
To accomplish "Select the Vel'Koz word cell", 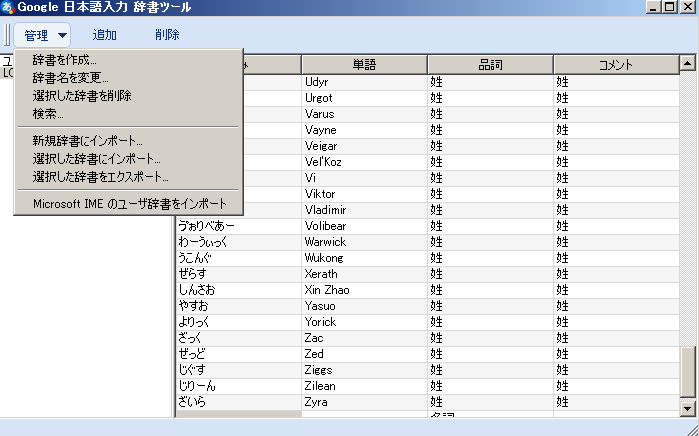I will (364, 162).
